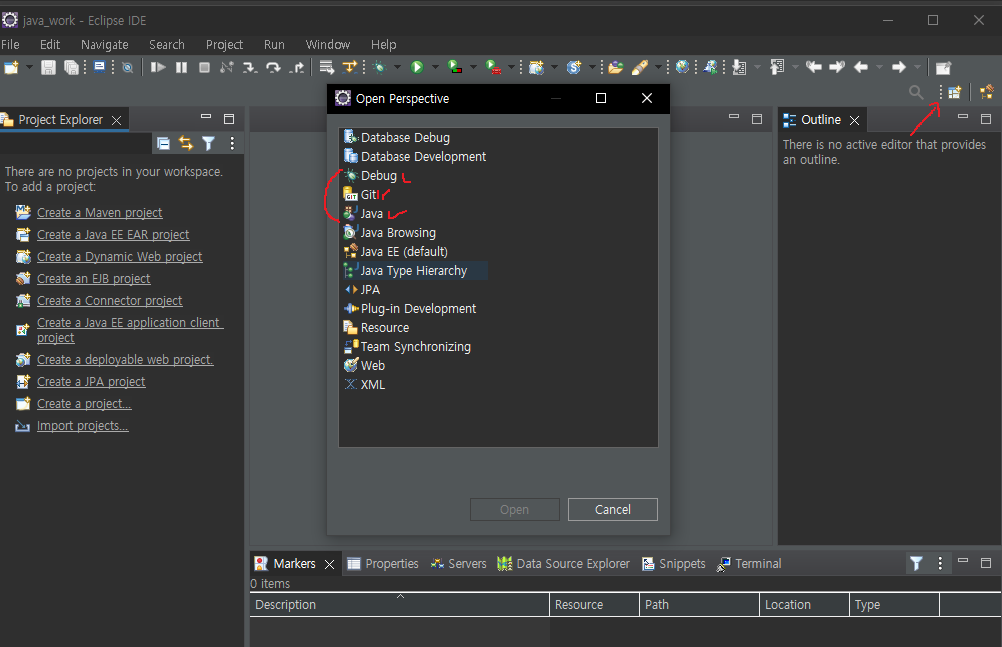This screenshot has width=1002, height=647.
Task: Switch to the Terminal tab
Action: coord(749,563)
